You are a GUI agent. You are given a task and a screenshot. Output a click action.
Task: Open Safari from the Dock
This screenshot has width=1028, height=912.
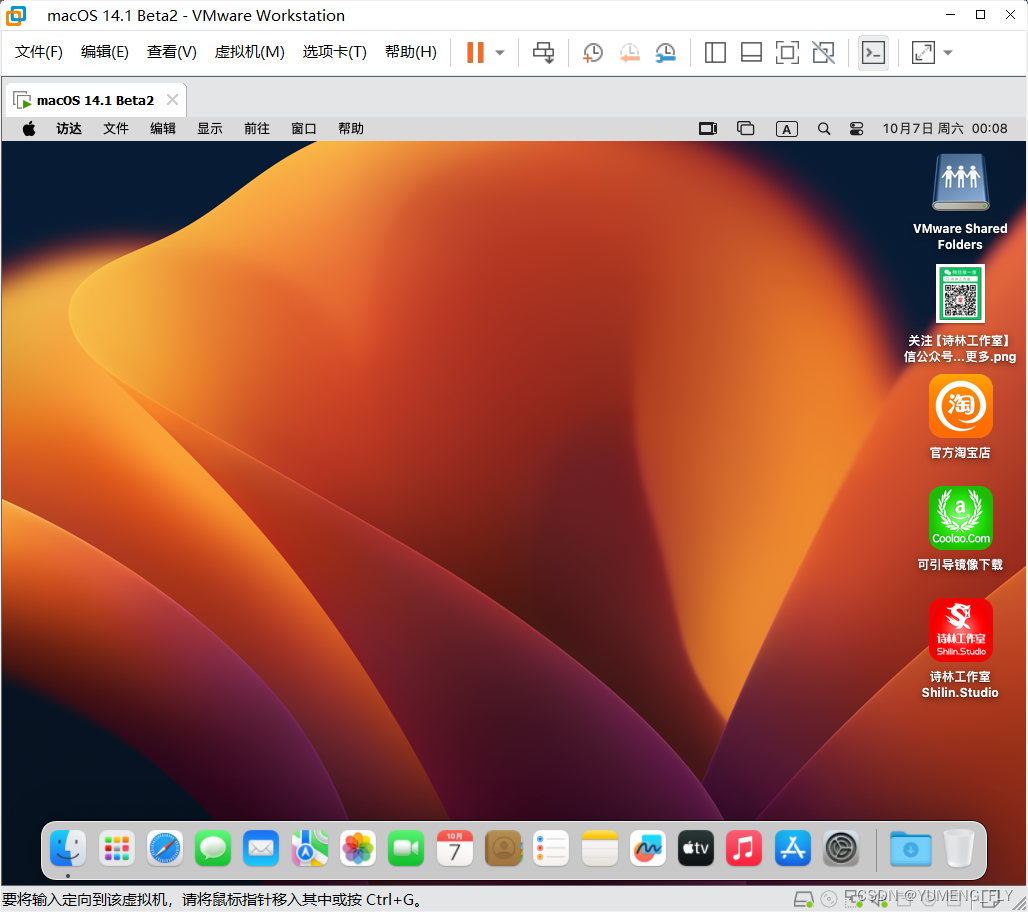tap(164, 848)
